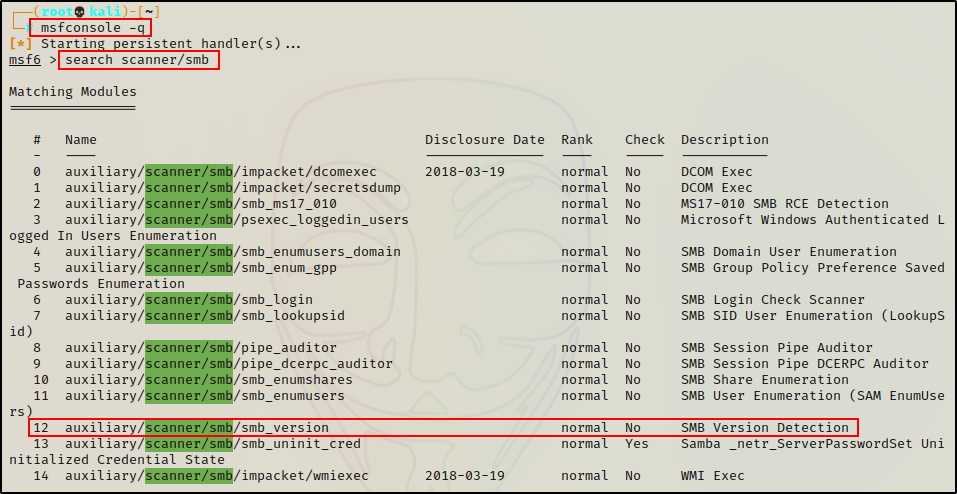The height and width of the screenshot is (494, 957).
Task: Click the Description column header
Action: click(724, 140)
